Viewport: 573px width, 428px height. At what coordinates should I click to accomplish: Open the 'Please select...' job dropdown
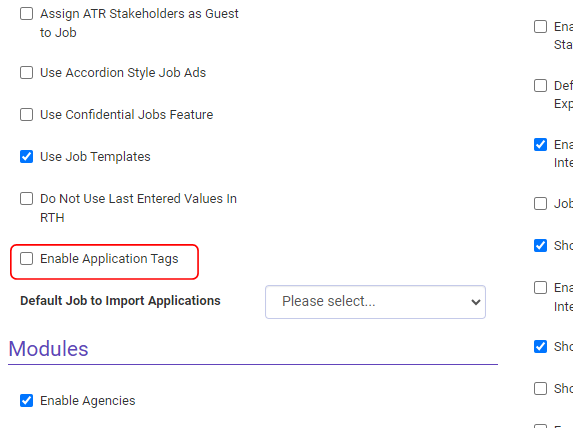(x=375, y=302)
